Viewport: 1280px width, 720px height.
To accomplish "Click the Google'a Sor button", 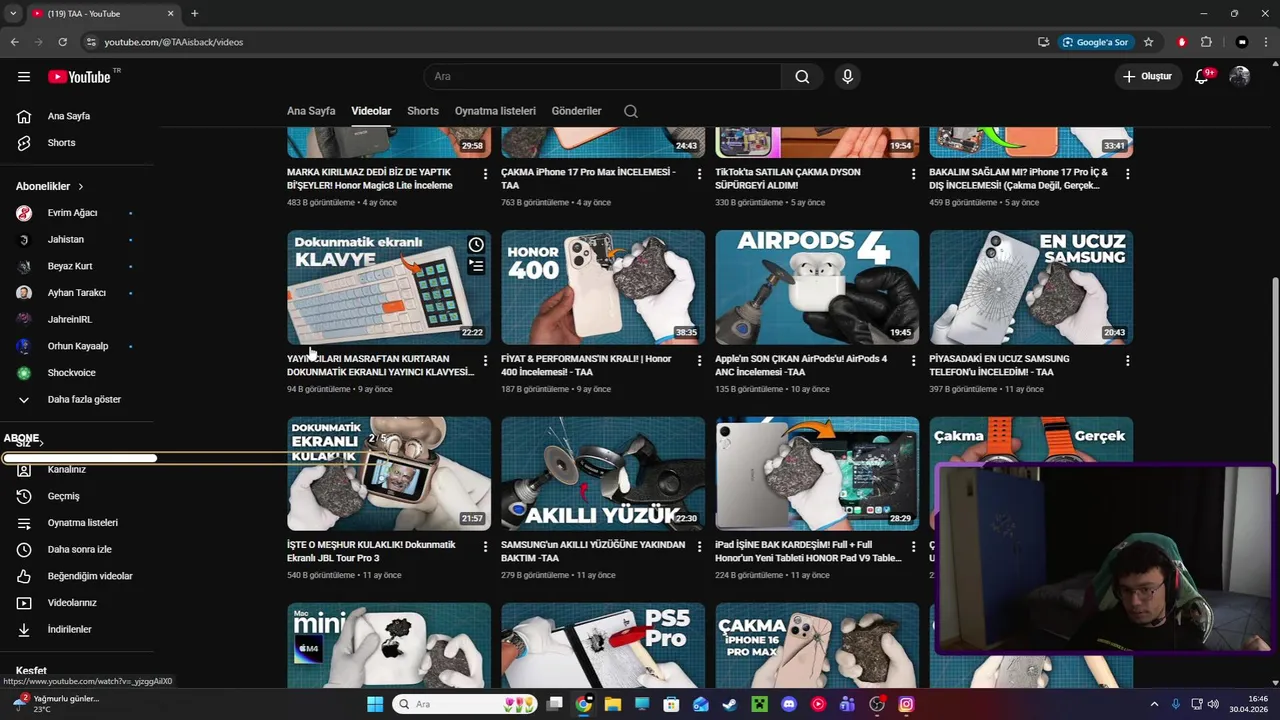I will click(x=1096, y=42).
